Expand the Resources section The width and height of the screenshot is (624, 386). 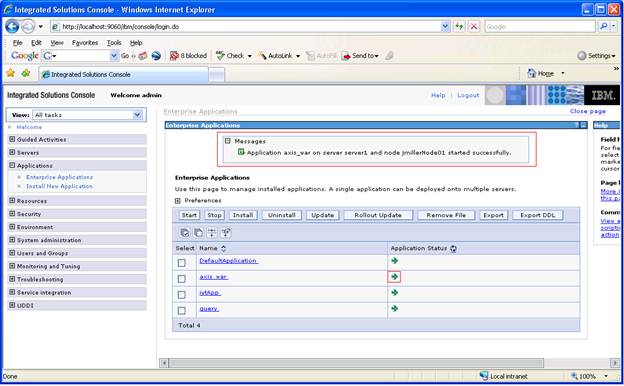coord(12,201)
